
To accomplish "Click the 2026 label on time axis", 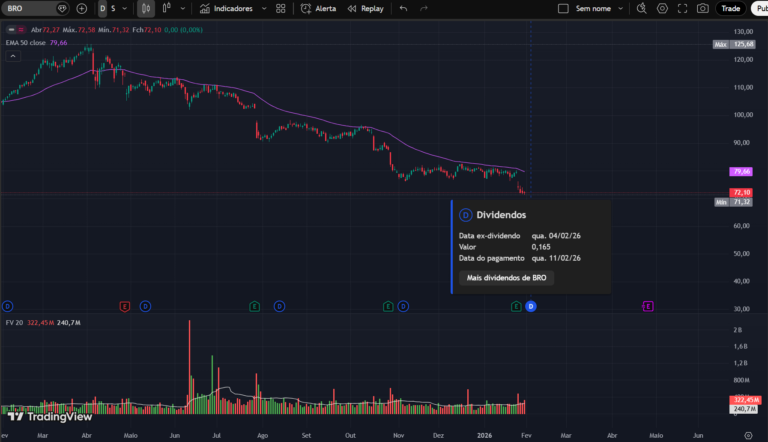I will (484, 435).
